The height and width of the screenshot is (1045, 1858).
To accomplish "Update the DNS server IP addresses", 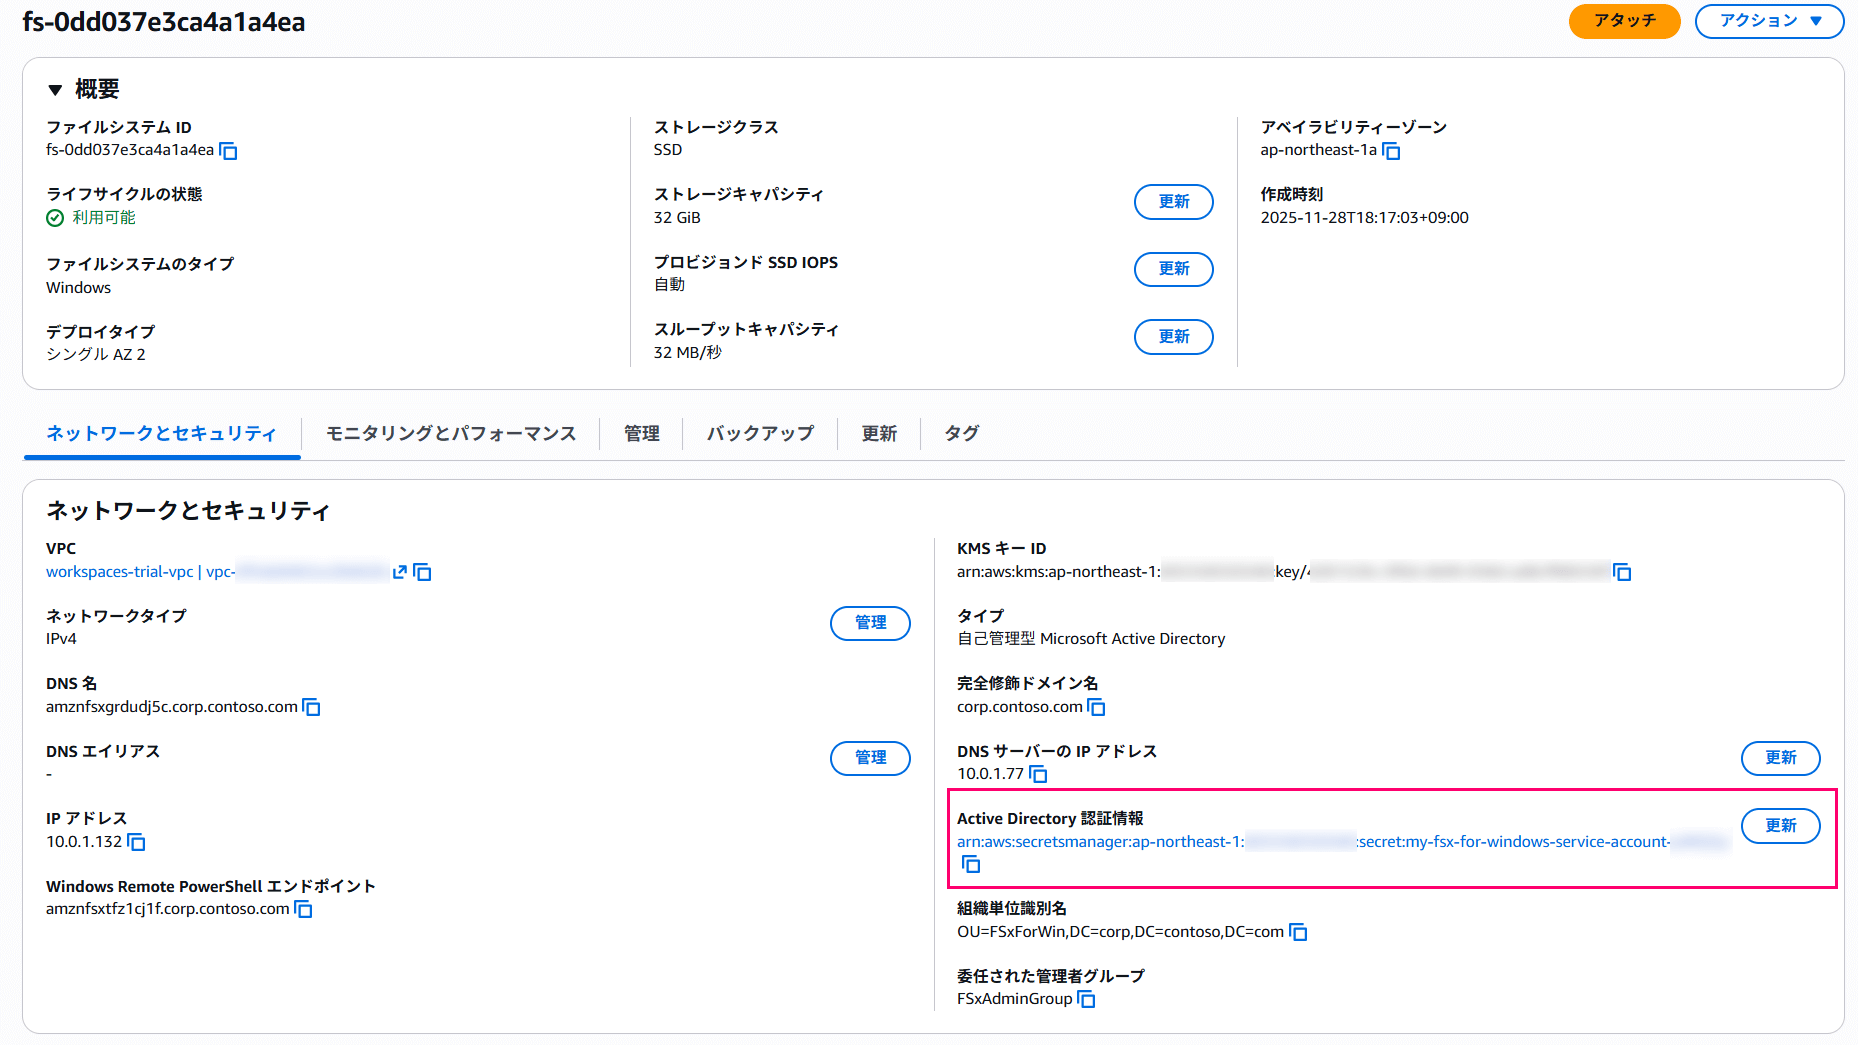I will pos(1780,758).
